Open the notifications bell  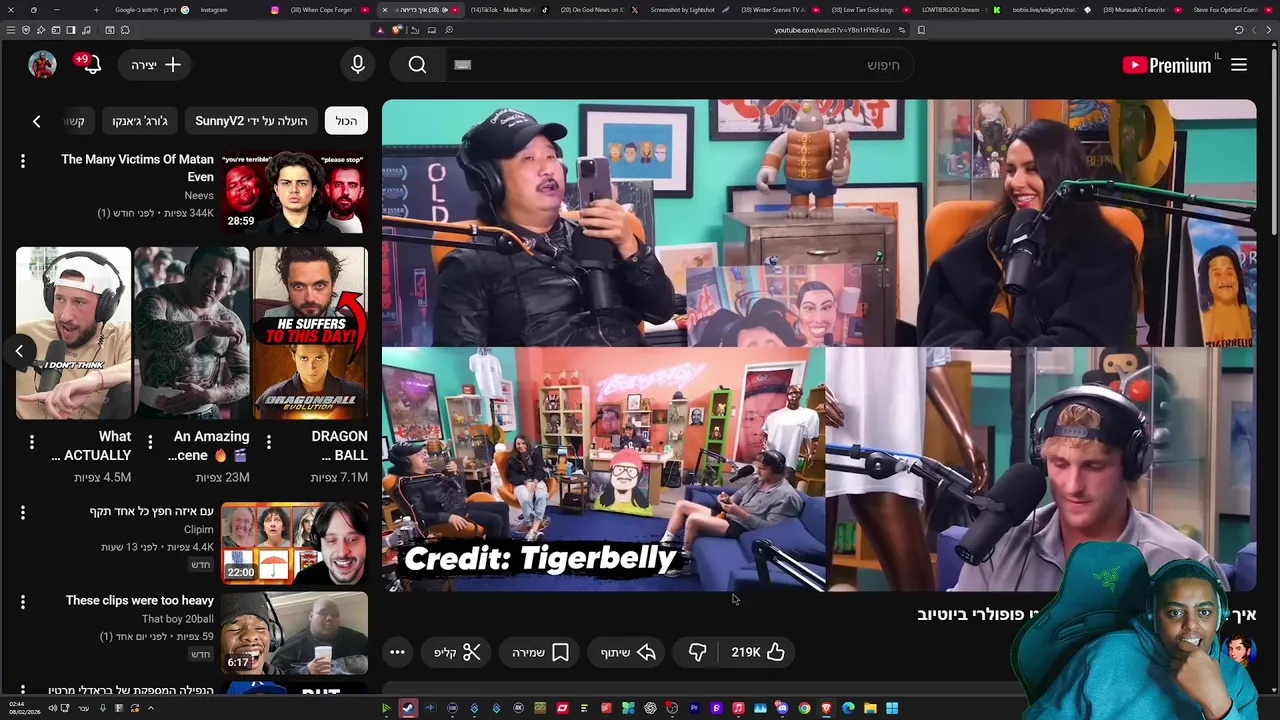[92, 65]
